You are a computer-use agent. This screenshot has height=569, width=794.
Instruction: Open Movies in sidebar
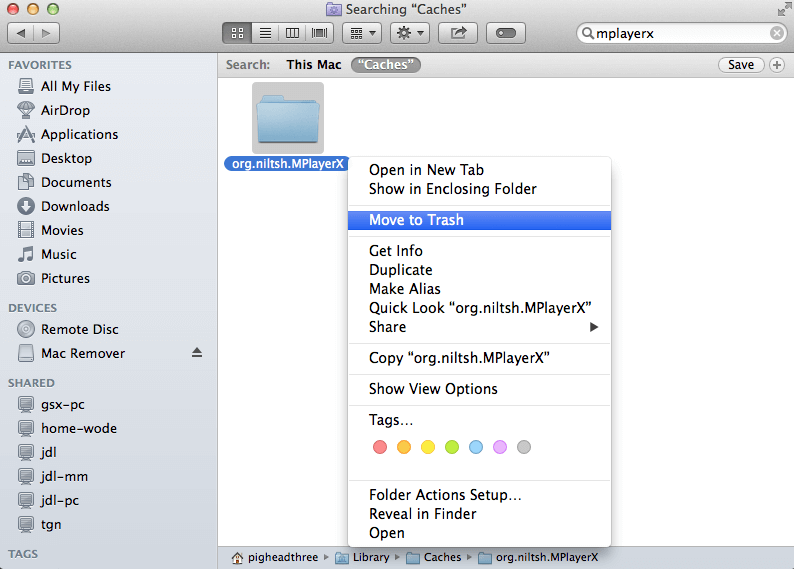(62, 230)
